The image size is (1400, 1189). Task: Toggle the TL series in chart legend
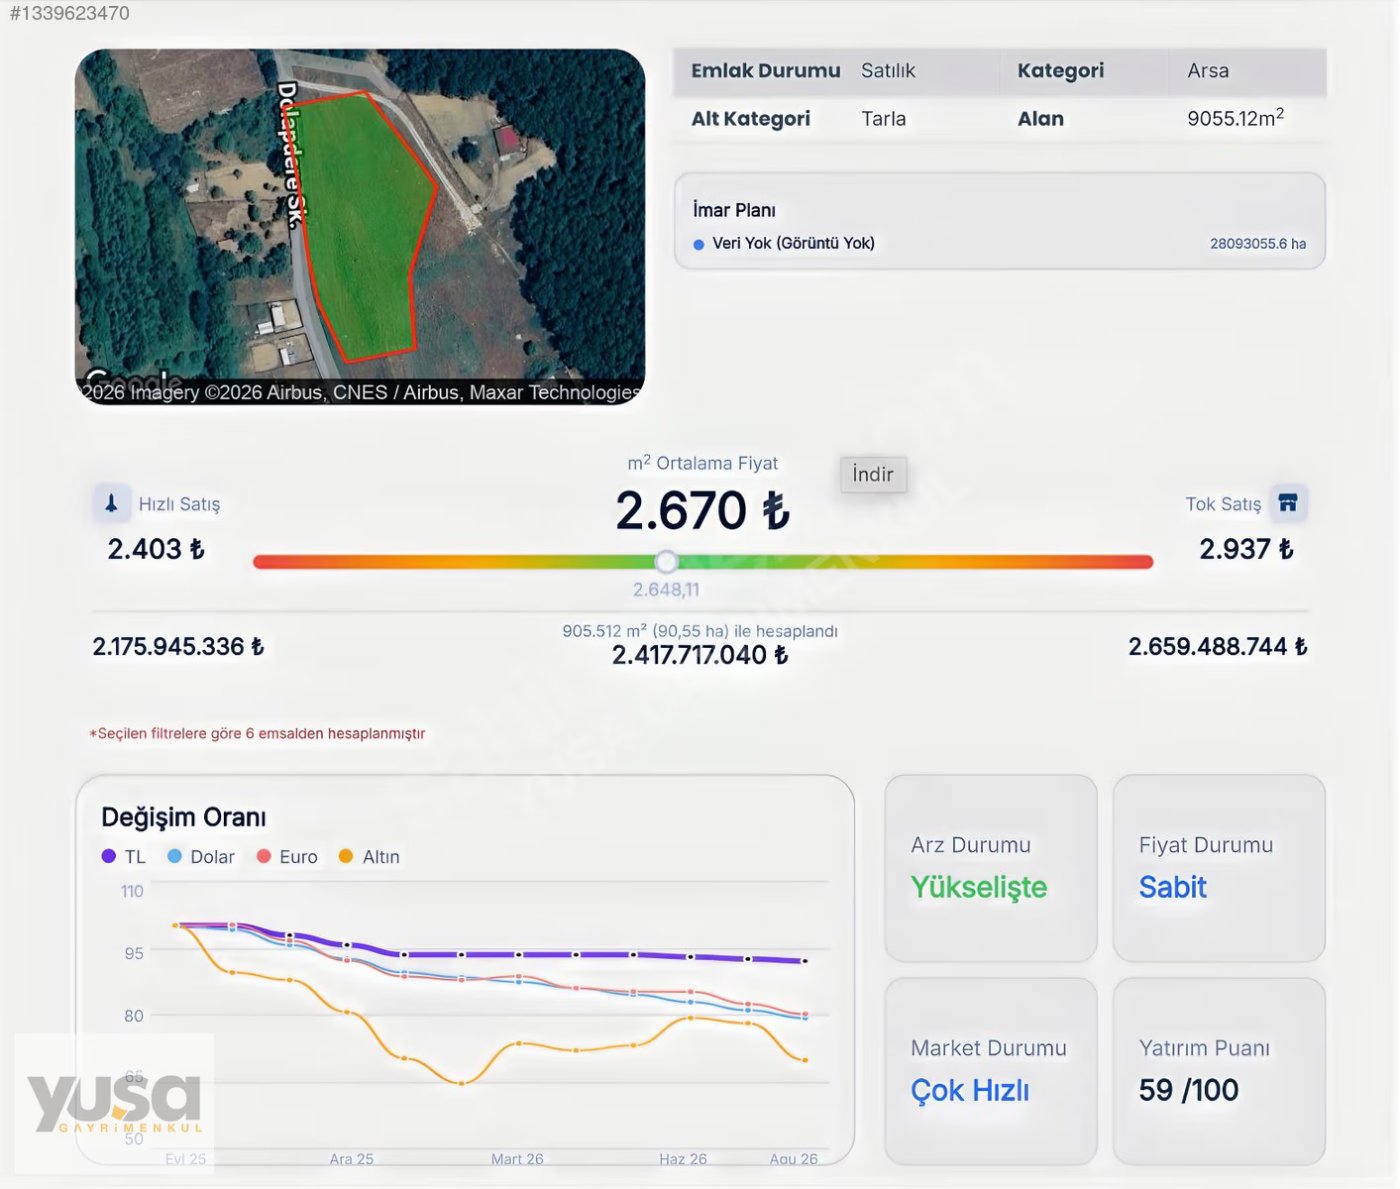point(124,857)
